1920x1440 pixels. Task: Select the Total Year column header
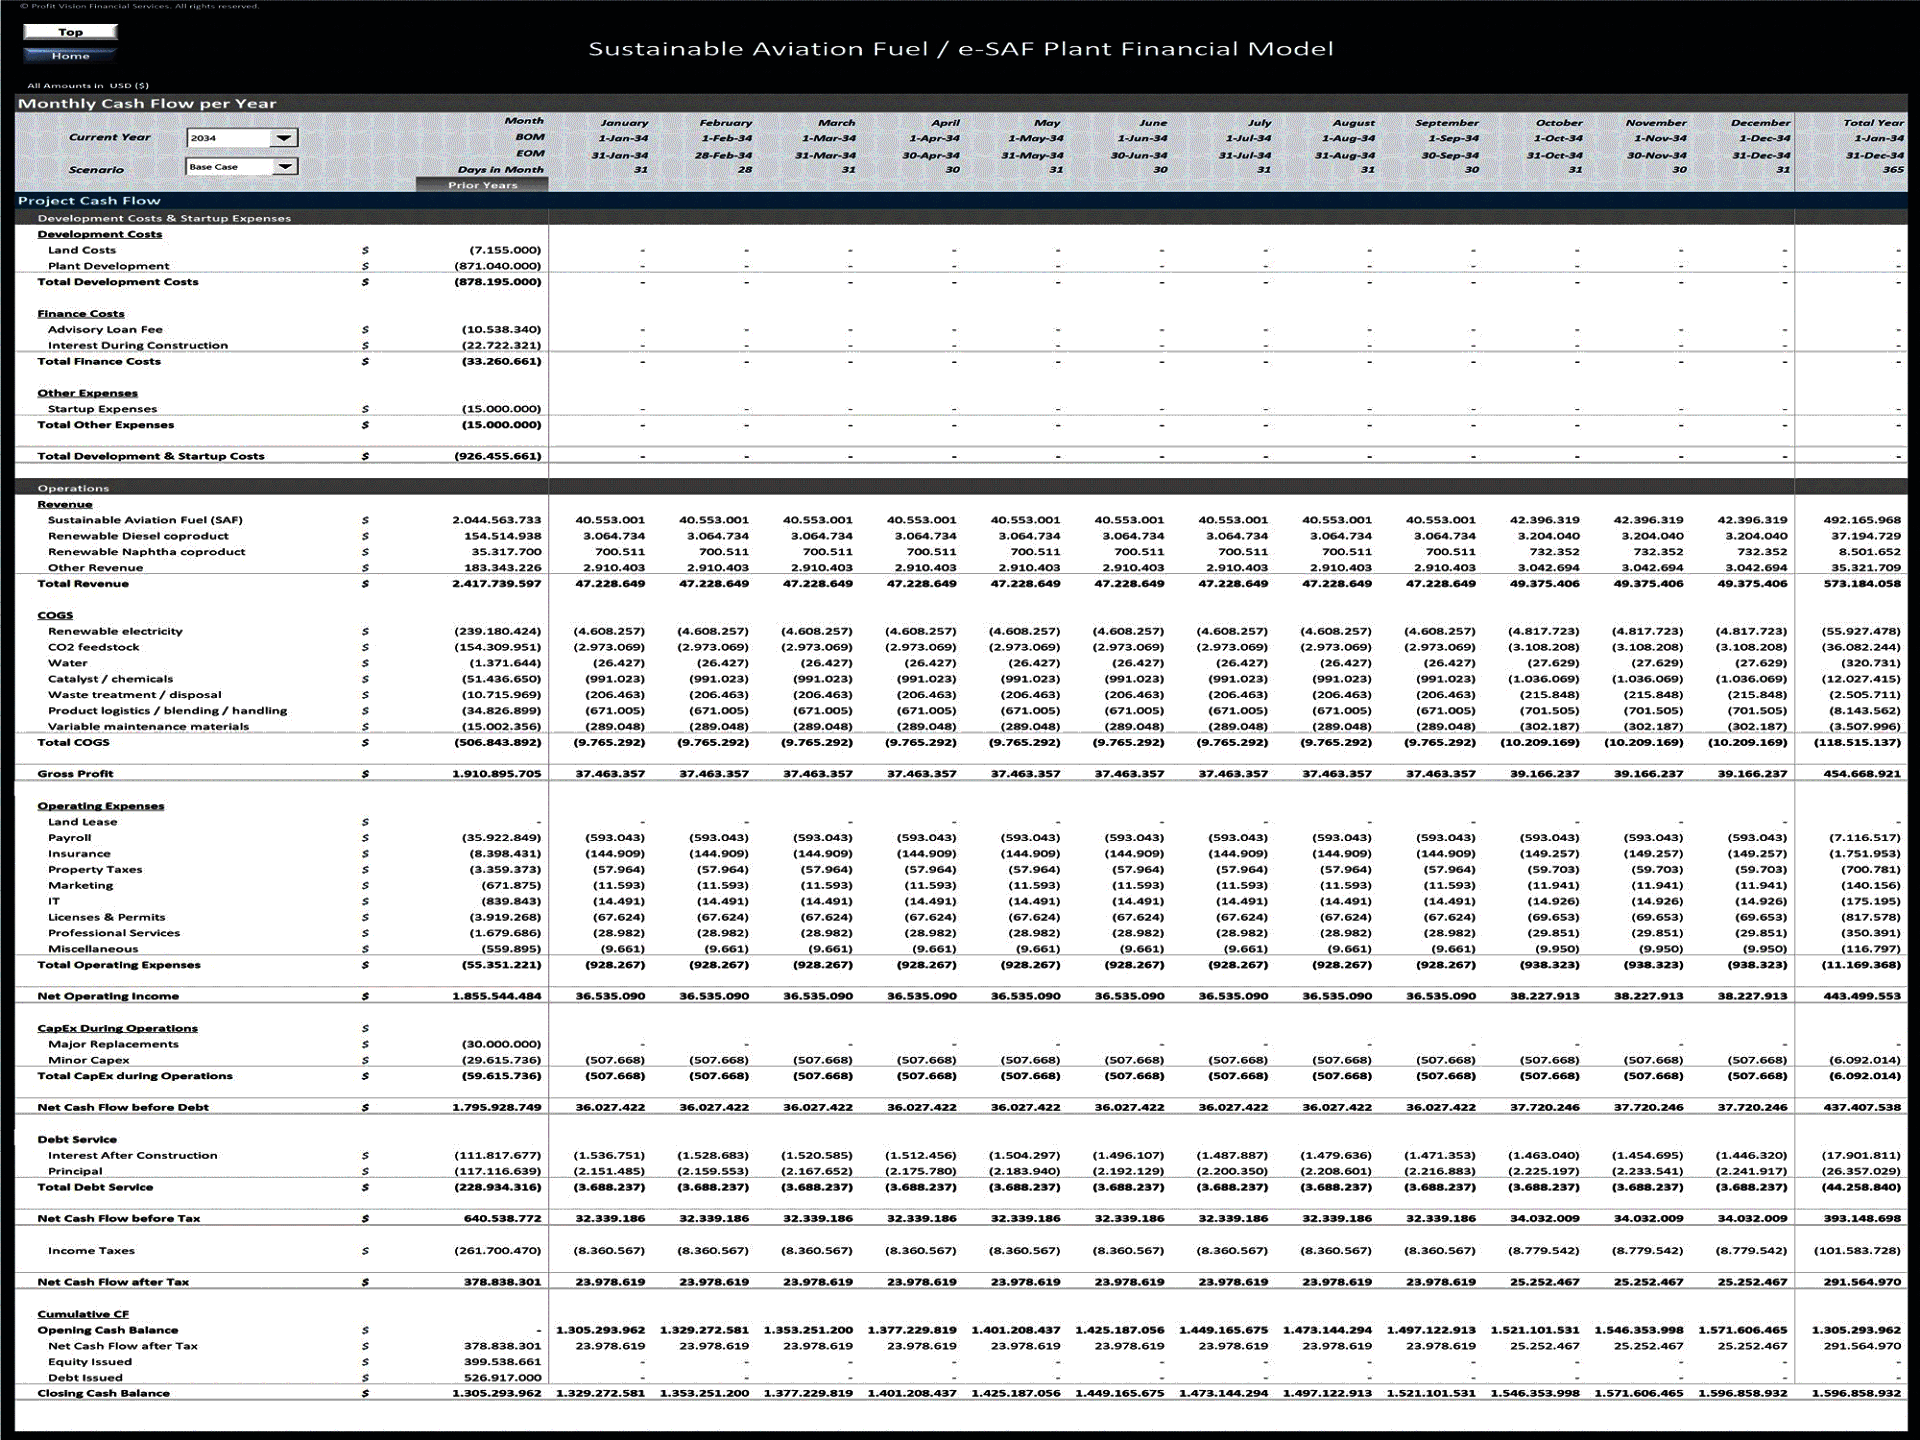tap(1873, 122)
